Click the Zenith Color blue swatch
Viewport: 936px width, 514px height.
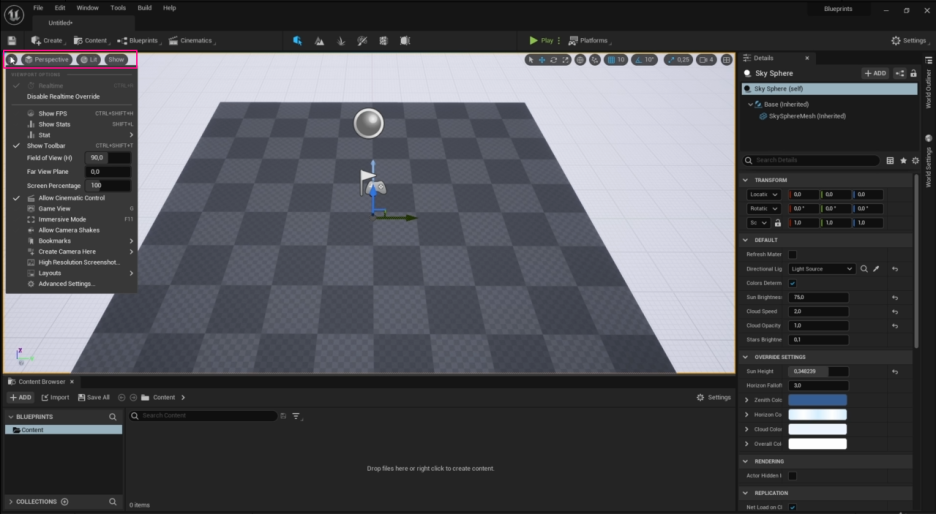tap(817, 400)
